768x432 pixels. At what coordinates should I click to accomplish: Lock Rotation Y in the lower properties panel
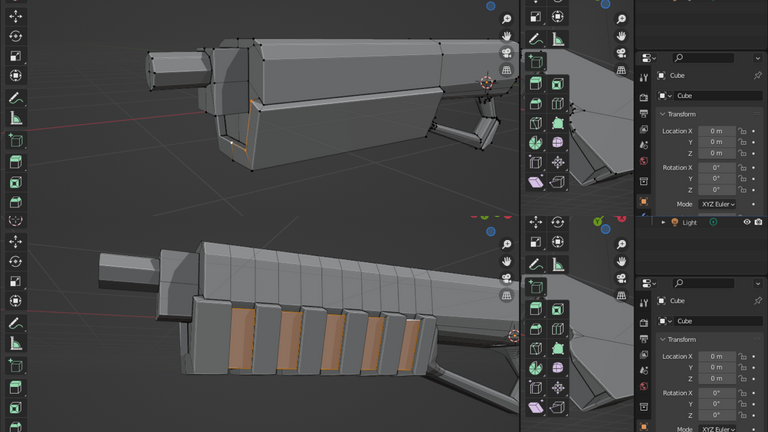click(743, 404)
